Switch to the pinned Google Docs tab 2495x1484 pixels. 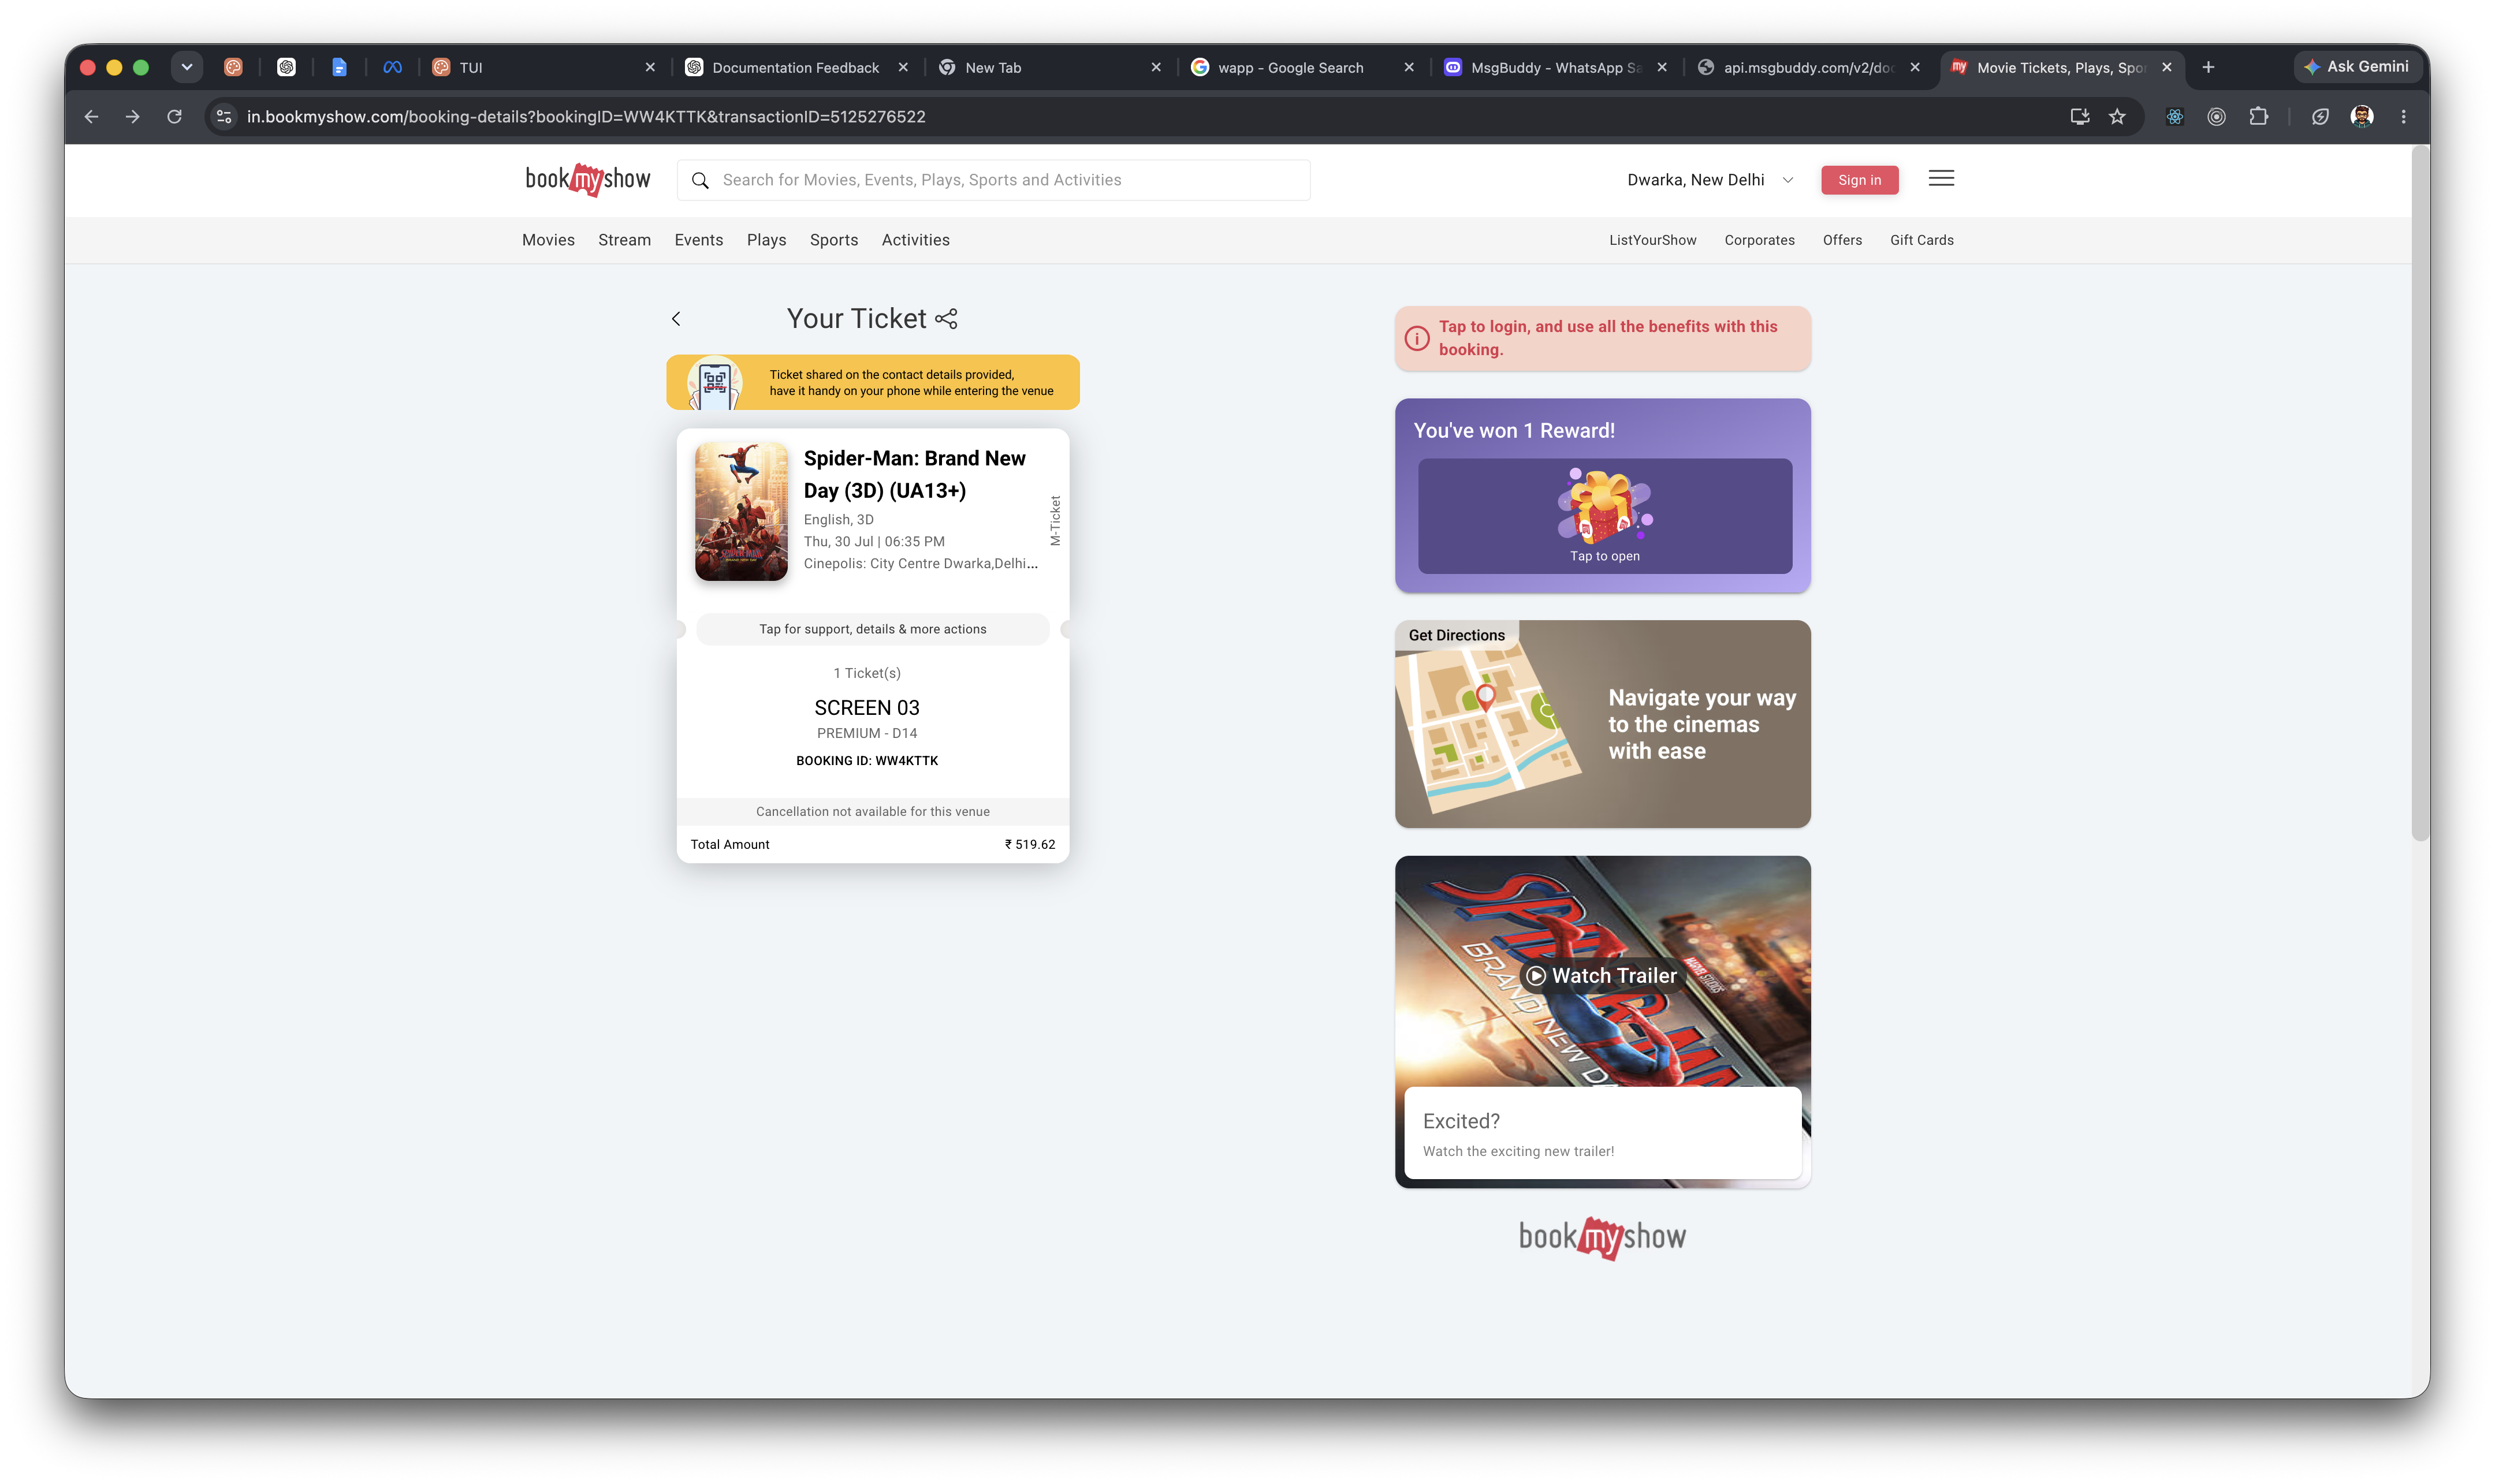pos(339,67)
